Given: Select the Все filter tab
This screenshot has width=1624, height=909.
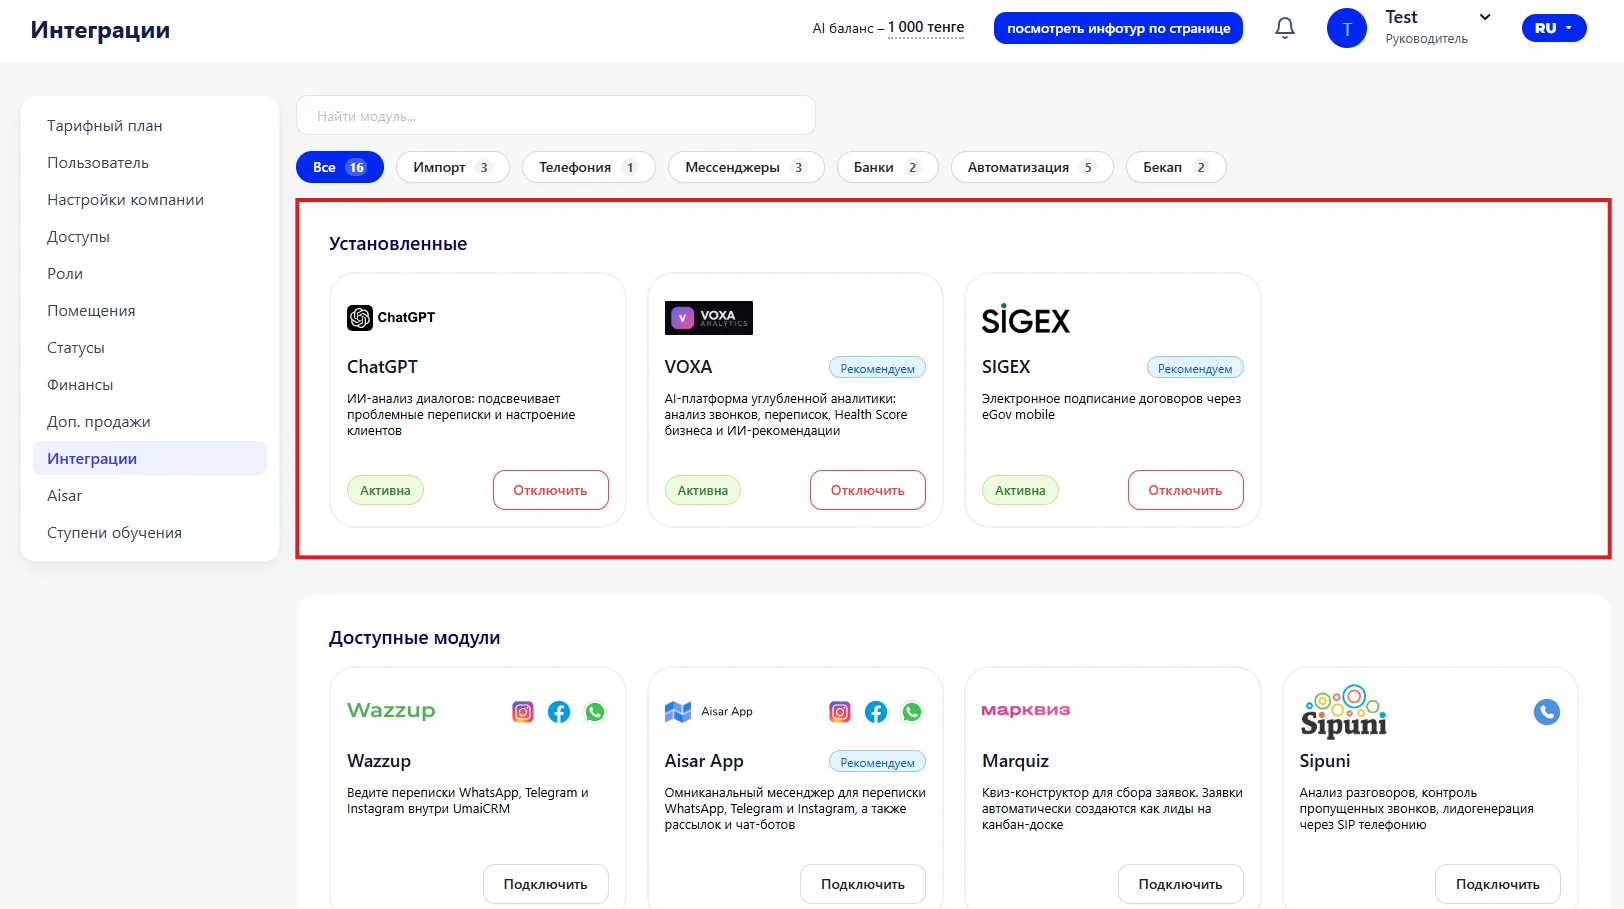Looking at the screenshot, I should 340,167.
